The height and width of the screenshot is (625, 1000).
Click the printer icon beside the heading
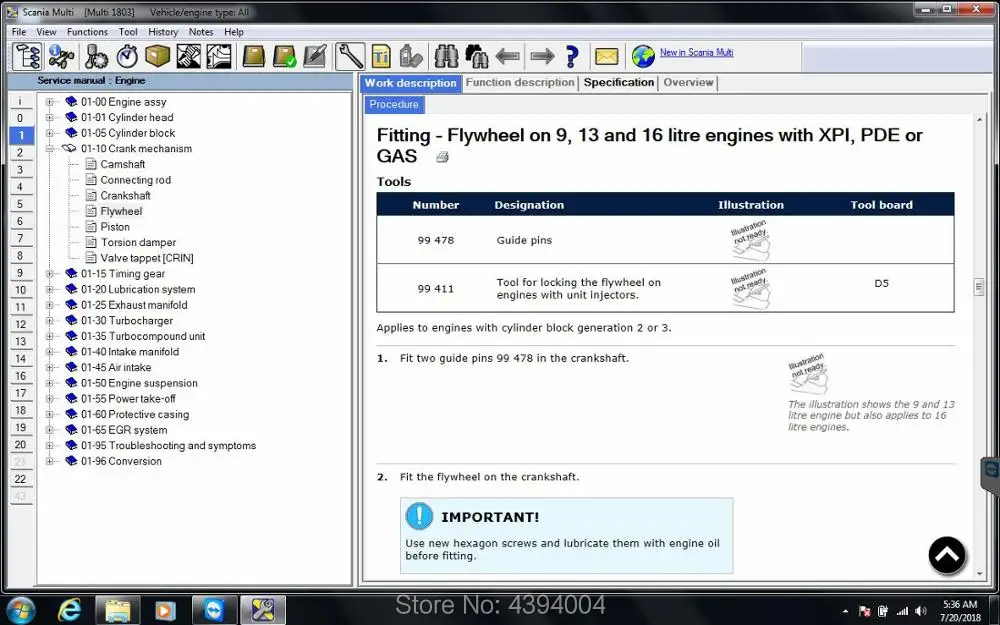pos(442,157)
